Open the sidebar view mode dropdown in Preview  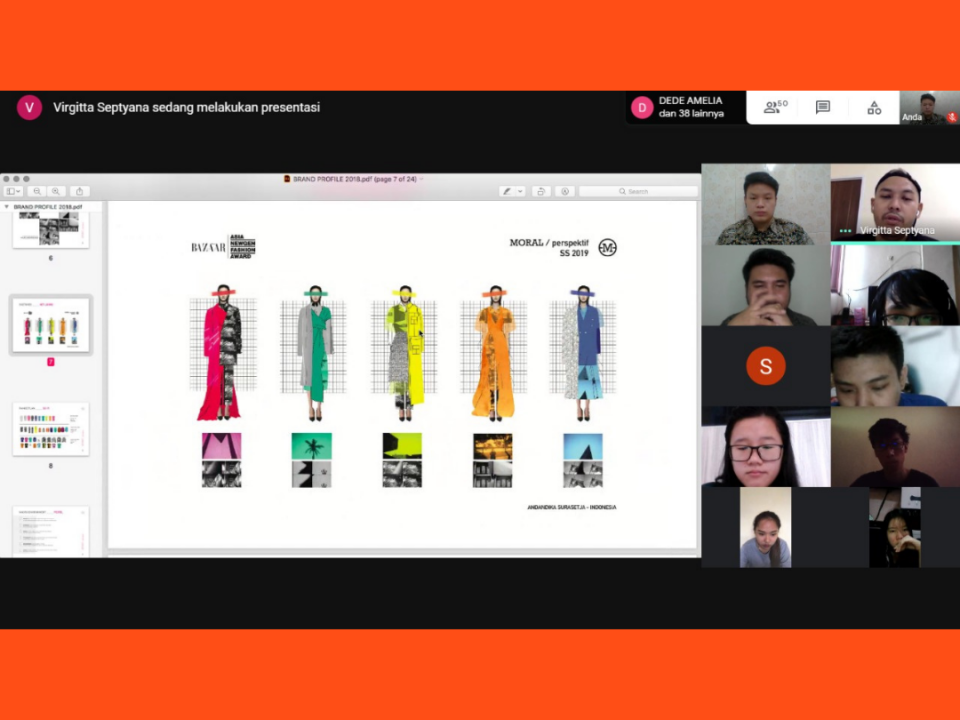[x=13, y=192]
